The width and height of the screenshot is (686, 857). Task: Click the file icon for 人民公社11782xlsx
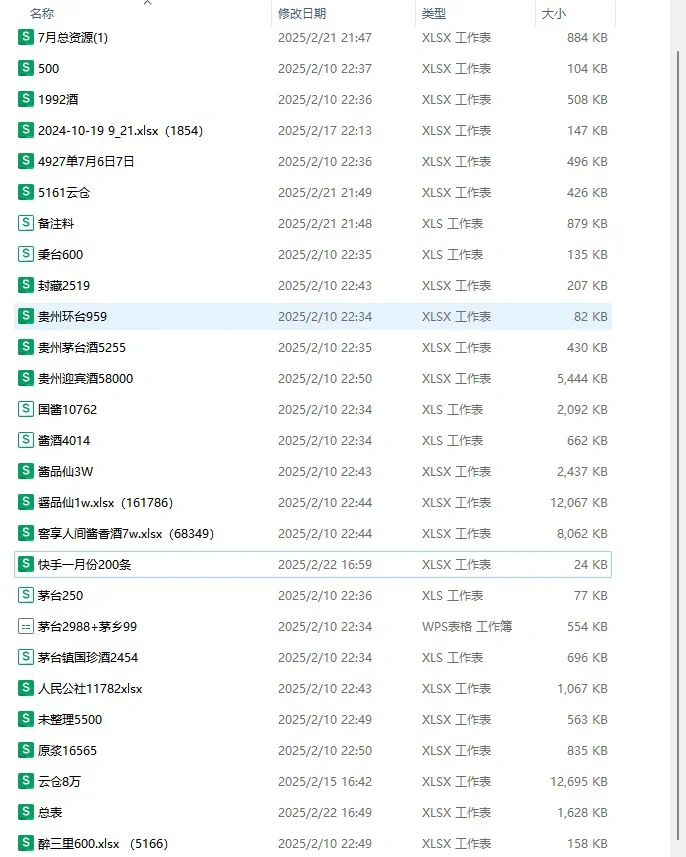[x=26, y=688]
